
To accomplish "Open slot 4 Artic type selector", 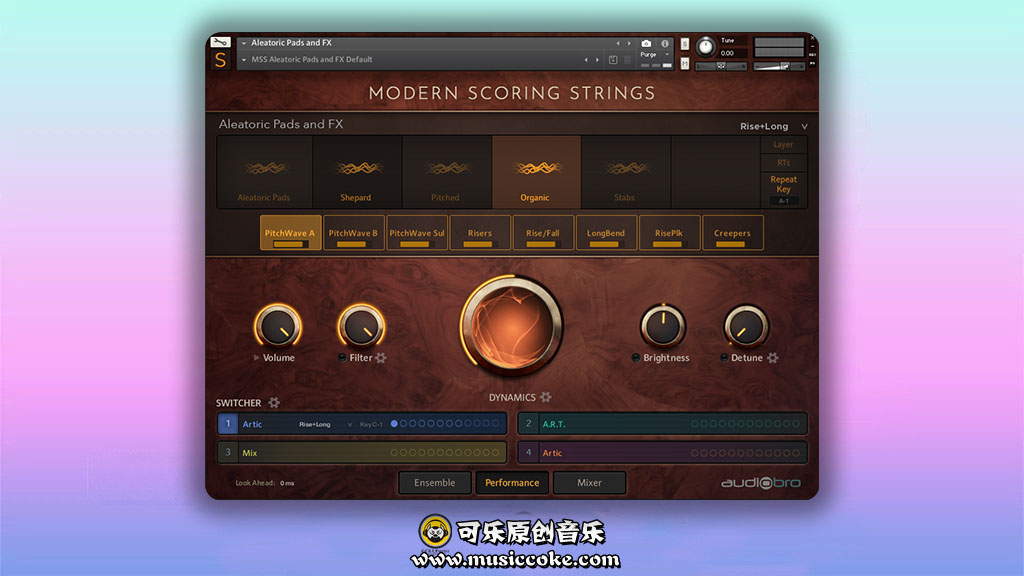I will click(x=552, y=453).
